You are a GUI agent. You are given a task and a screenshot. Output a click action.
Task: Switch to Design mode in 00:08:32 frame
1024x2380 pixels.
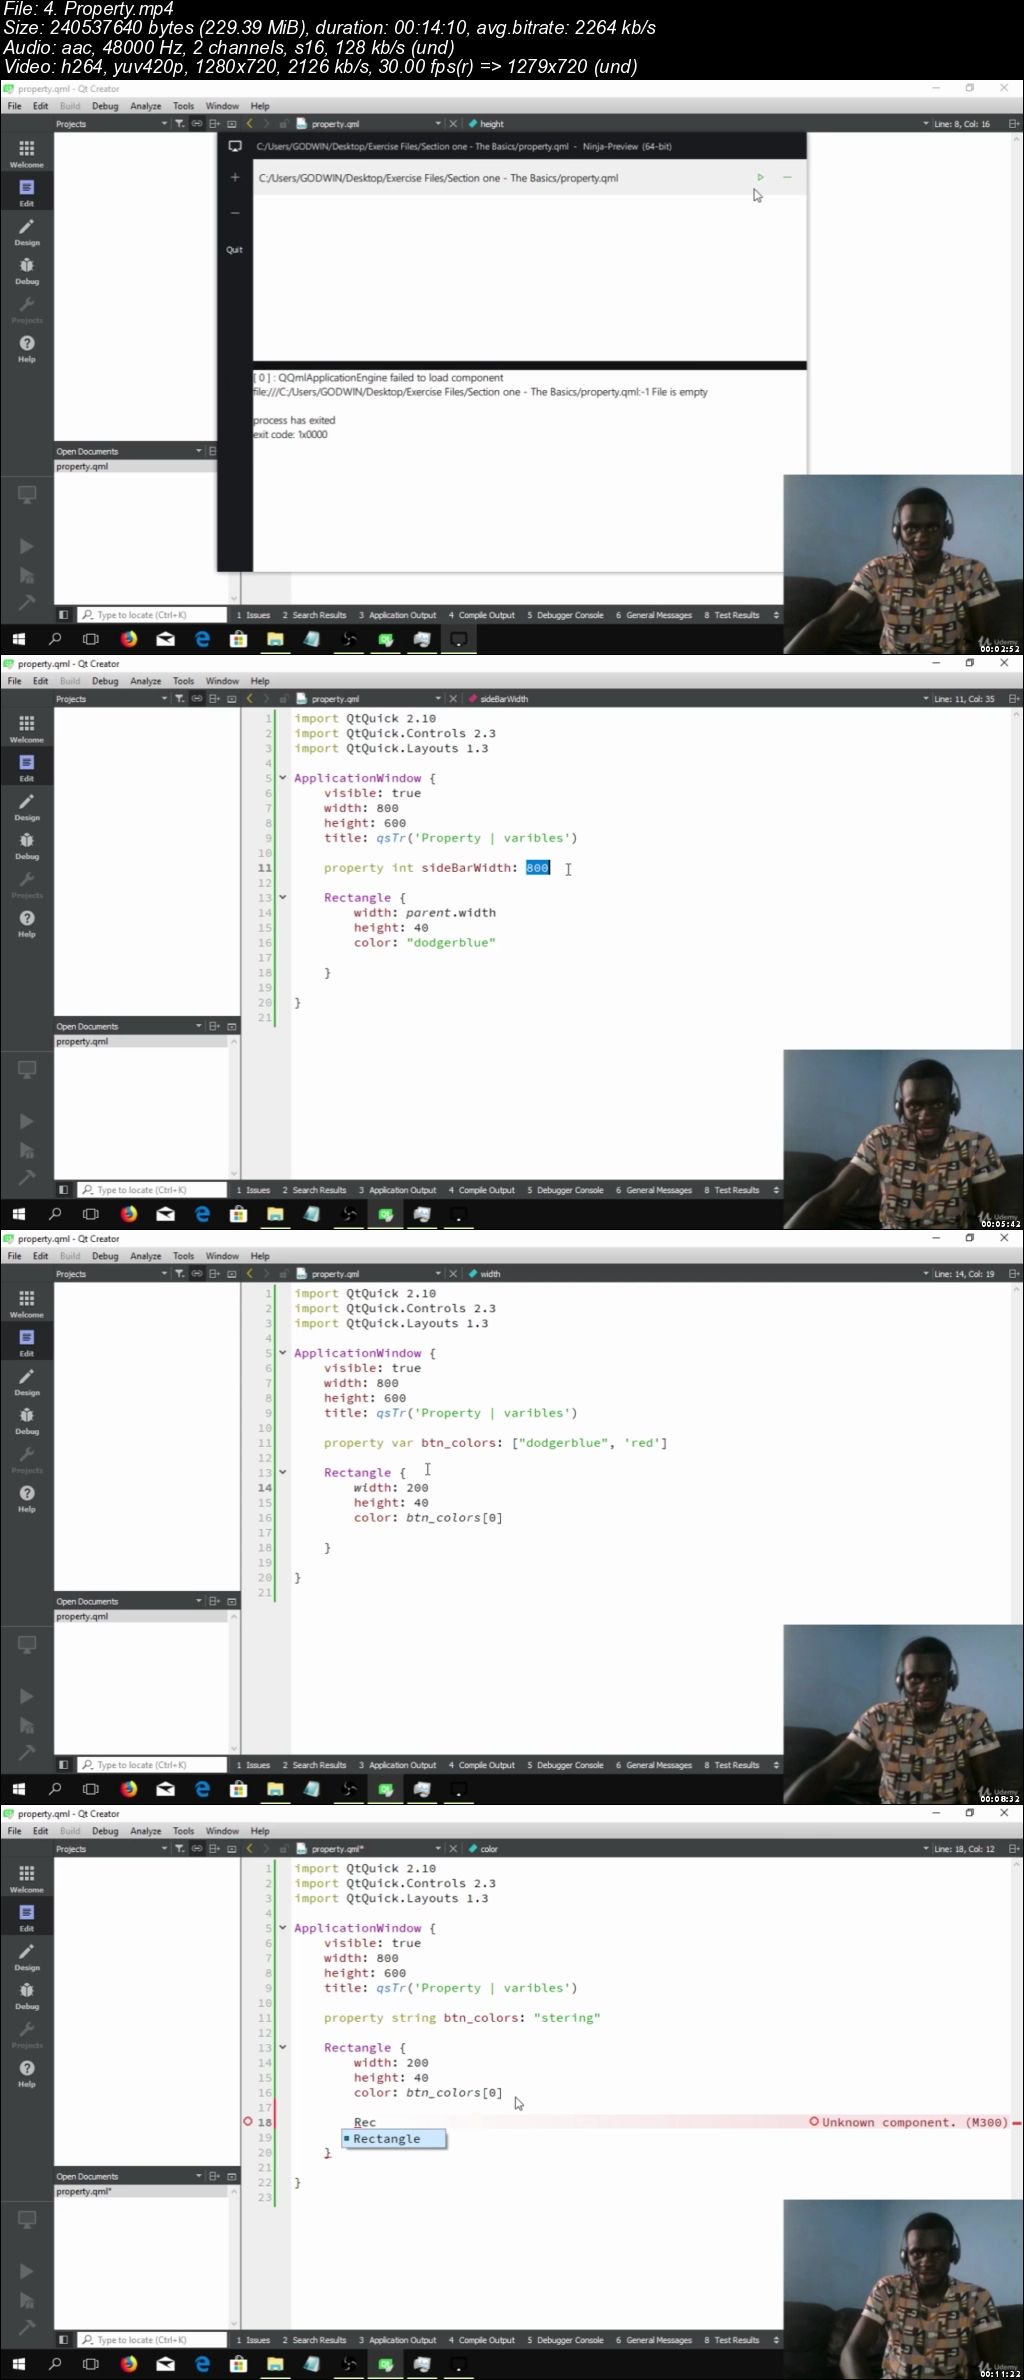[27, 1382]
